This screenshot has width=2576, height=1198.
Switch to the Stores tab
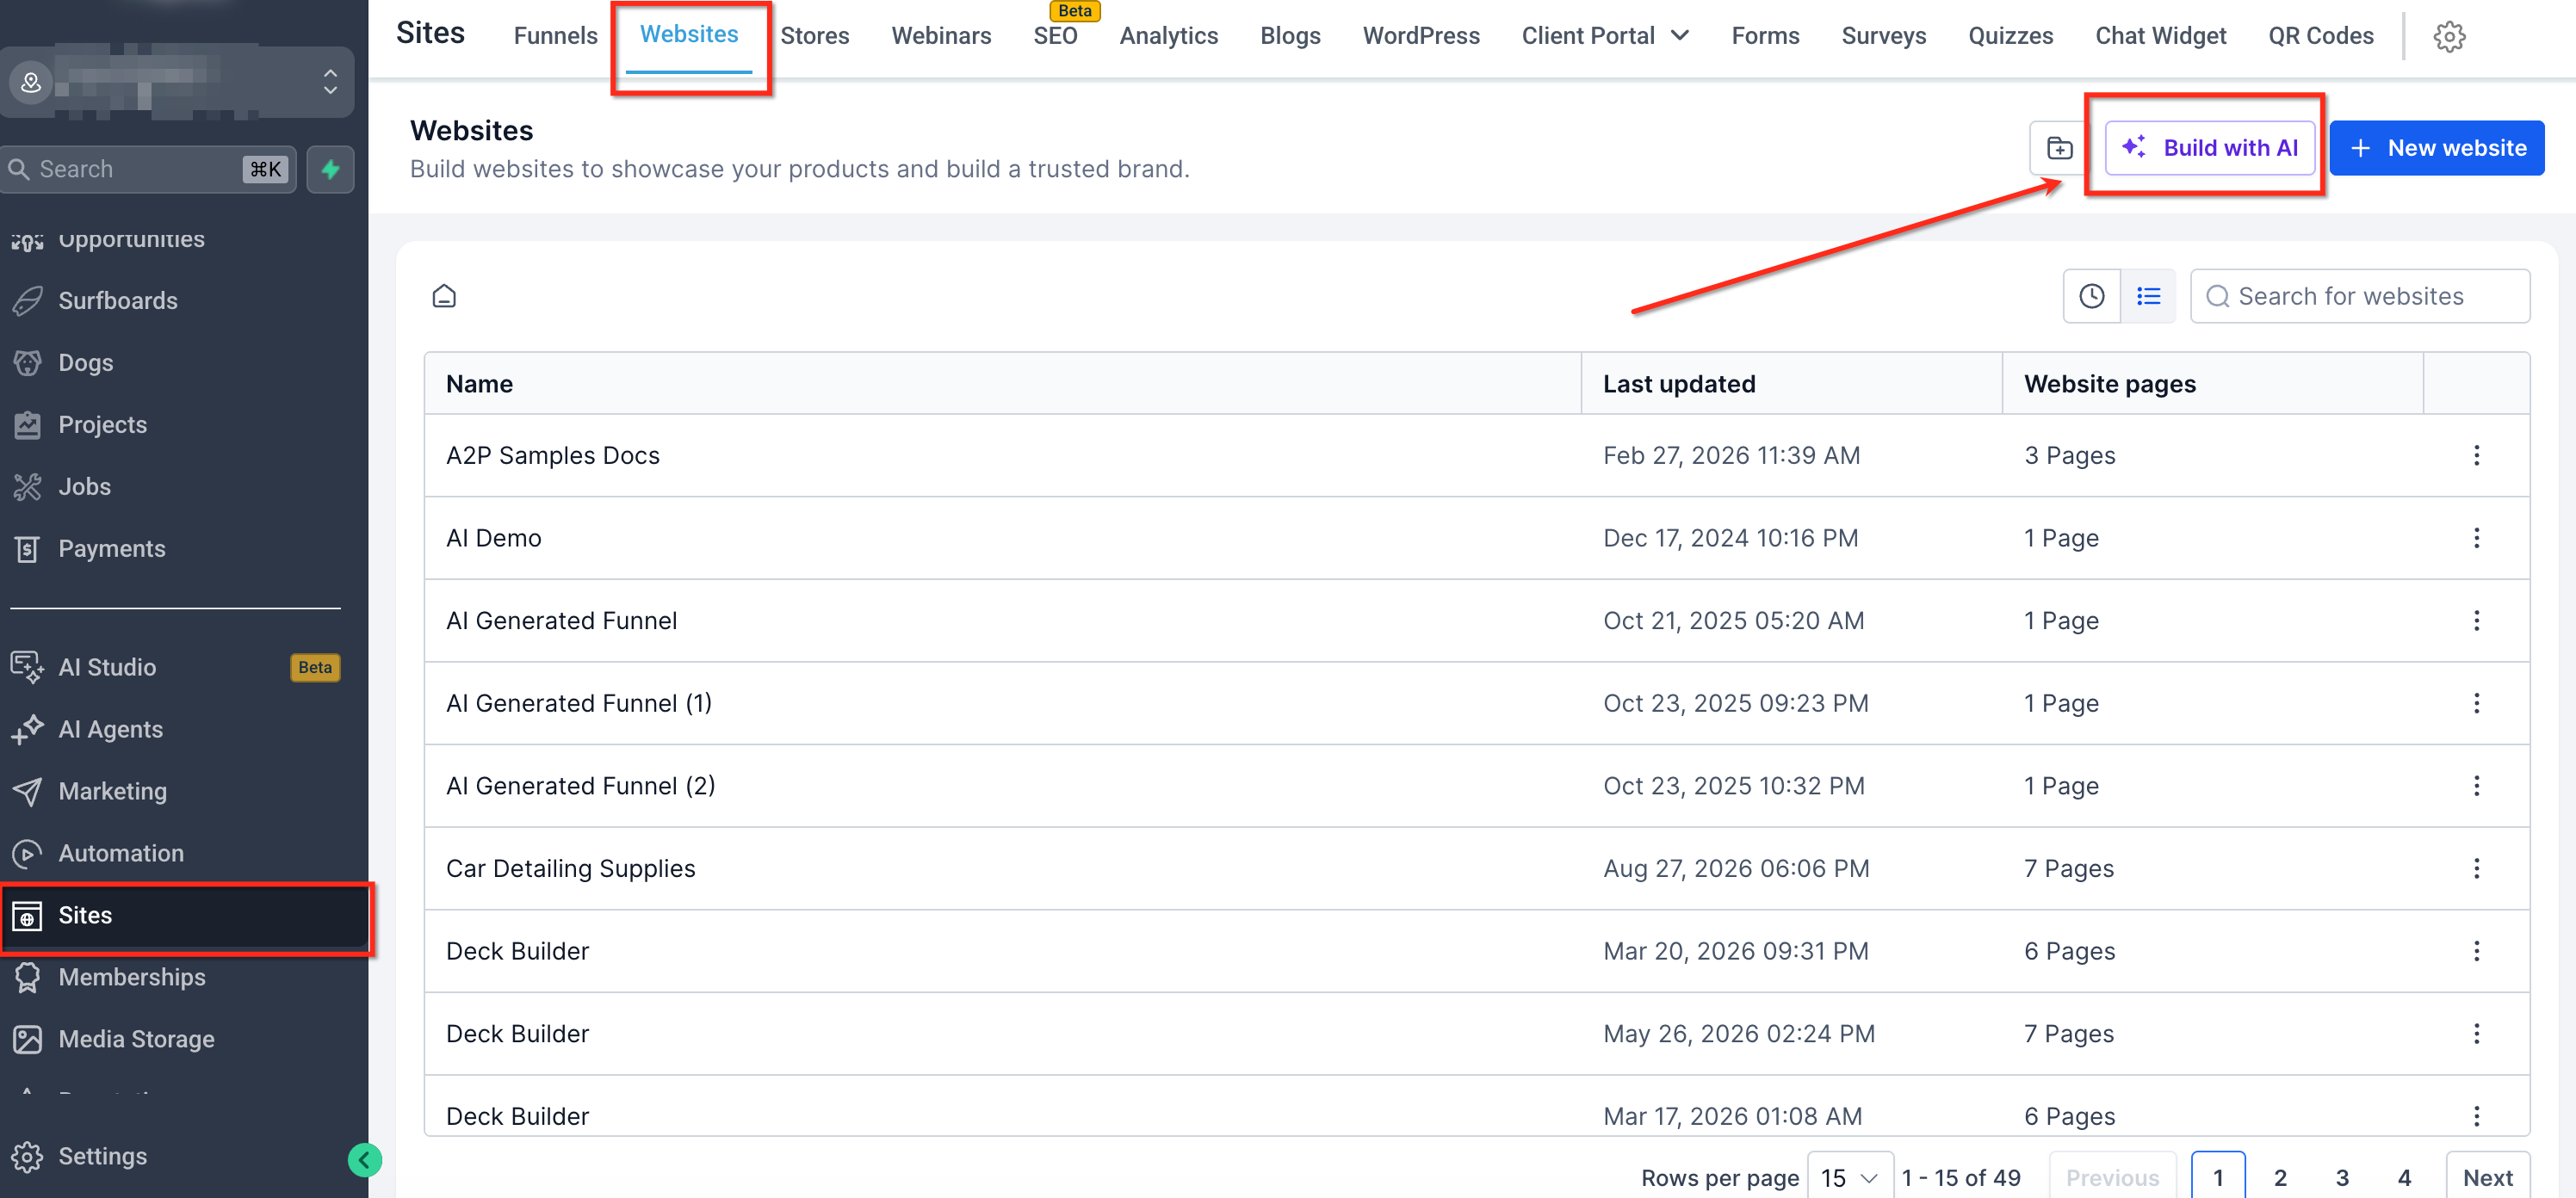coord(814,36)
